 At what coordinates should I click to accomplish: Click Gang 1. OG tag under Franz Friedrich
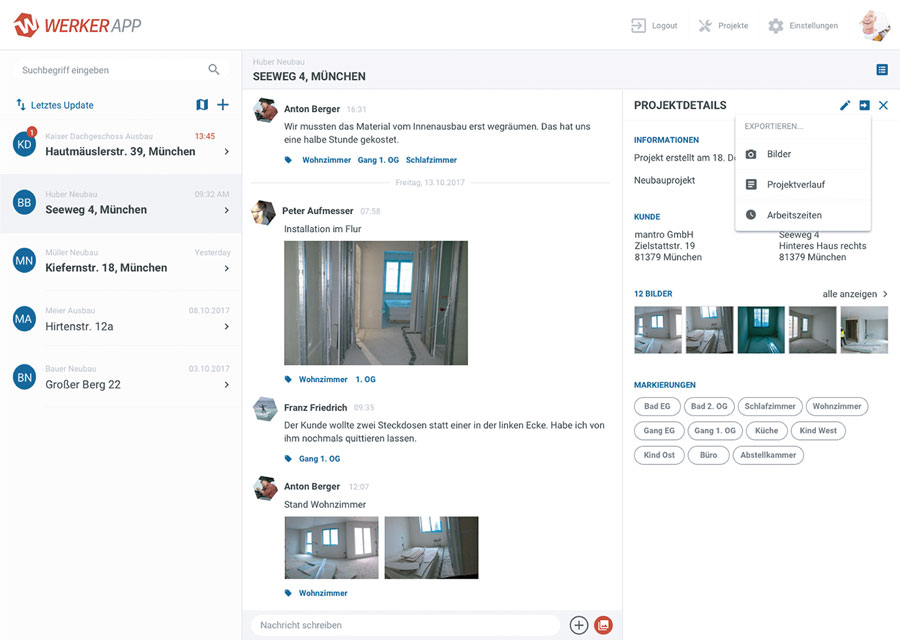click(319, 459)
